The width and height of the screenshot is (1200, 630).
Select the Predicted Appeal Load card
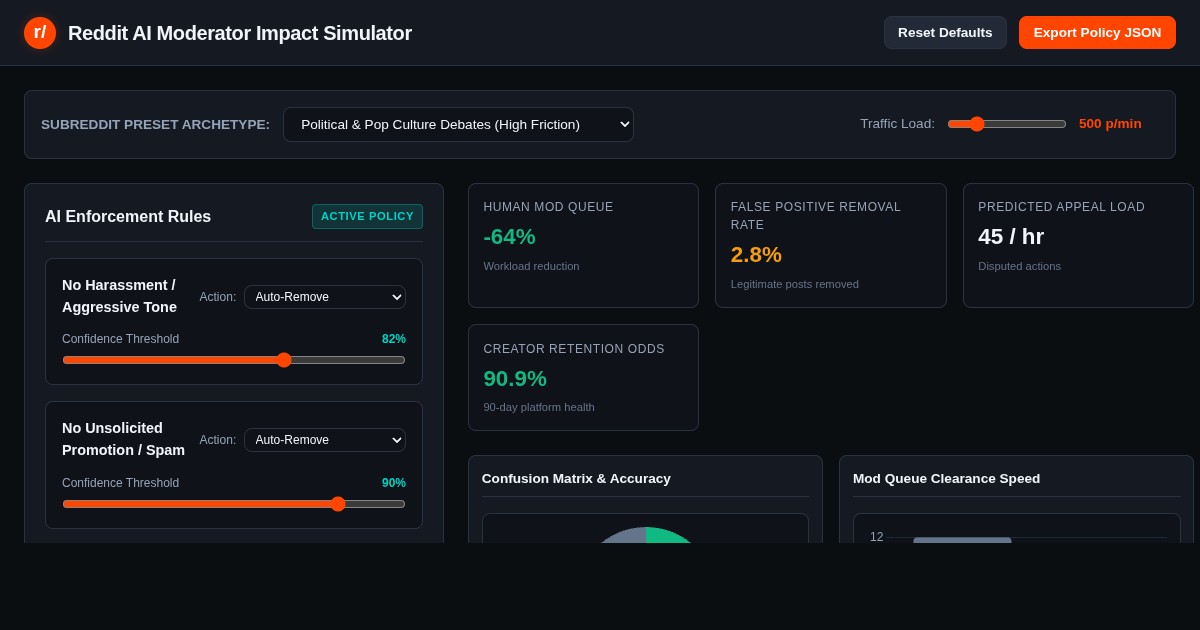1078,245
